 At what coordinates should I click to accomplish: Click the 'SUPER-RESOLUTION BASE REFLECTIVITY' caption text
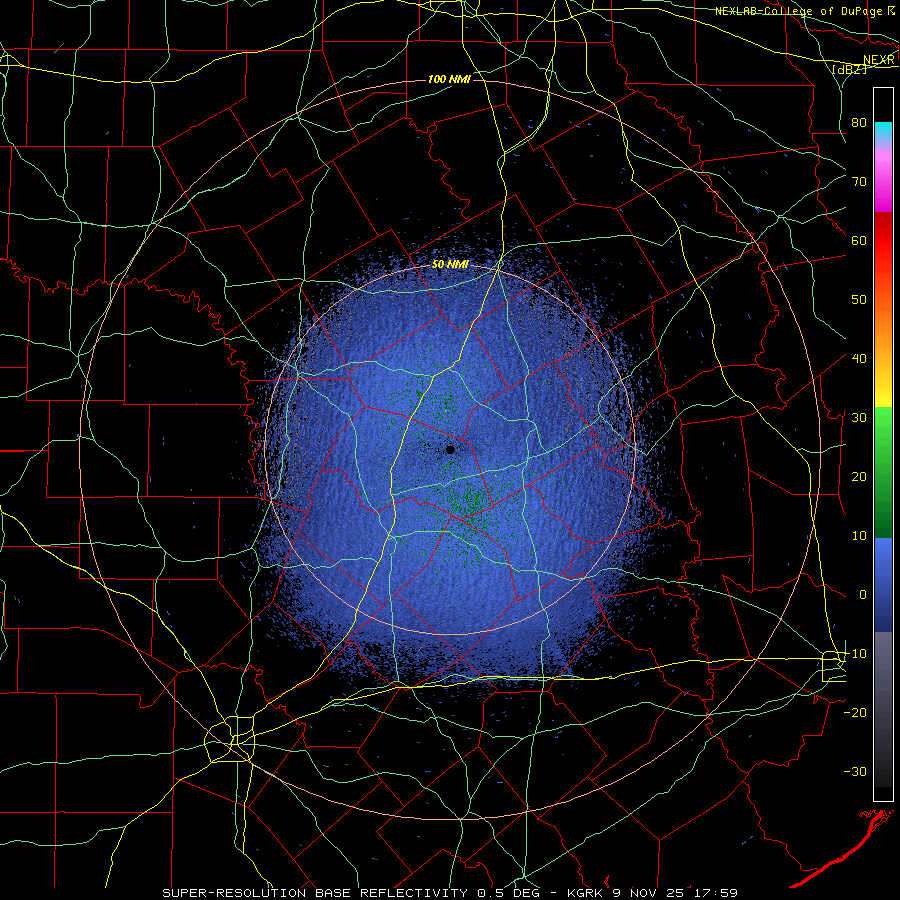[315, 893]
